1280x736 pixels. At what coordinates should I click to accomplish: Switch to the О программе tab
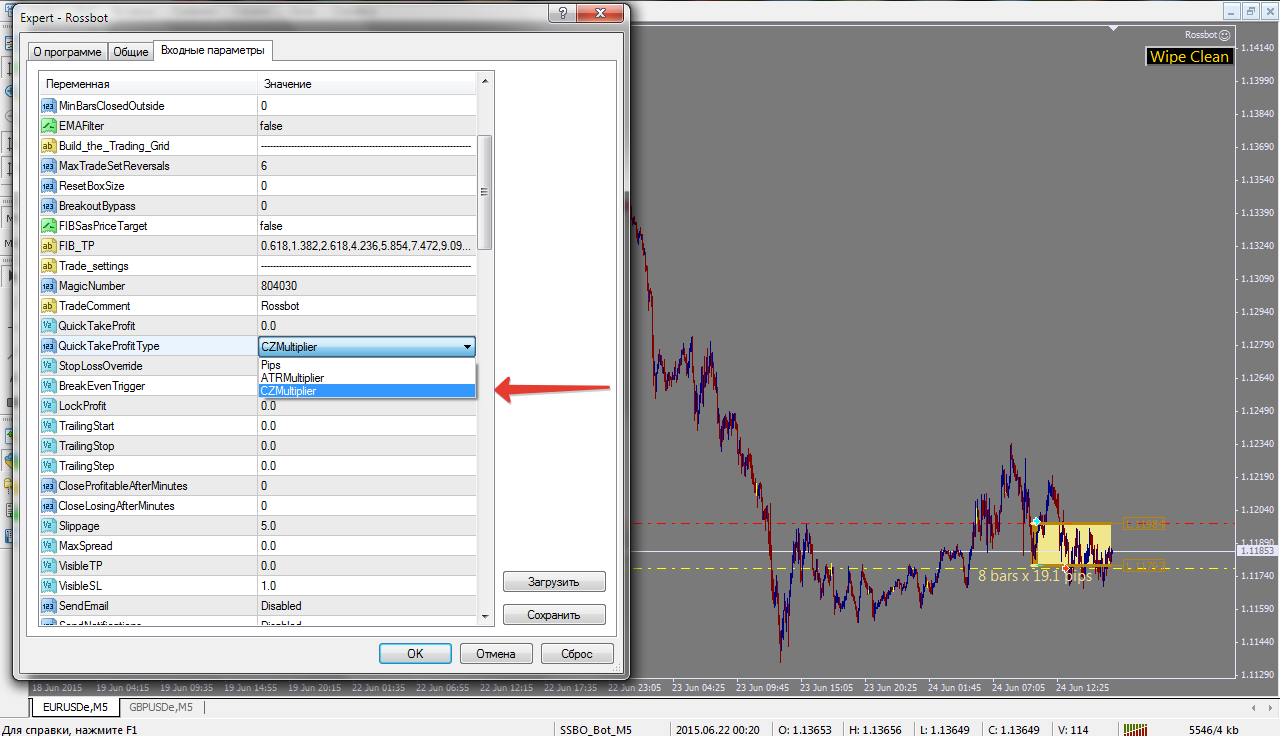67,52
